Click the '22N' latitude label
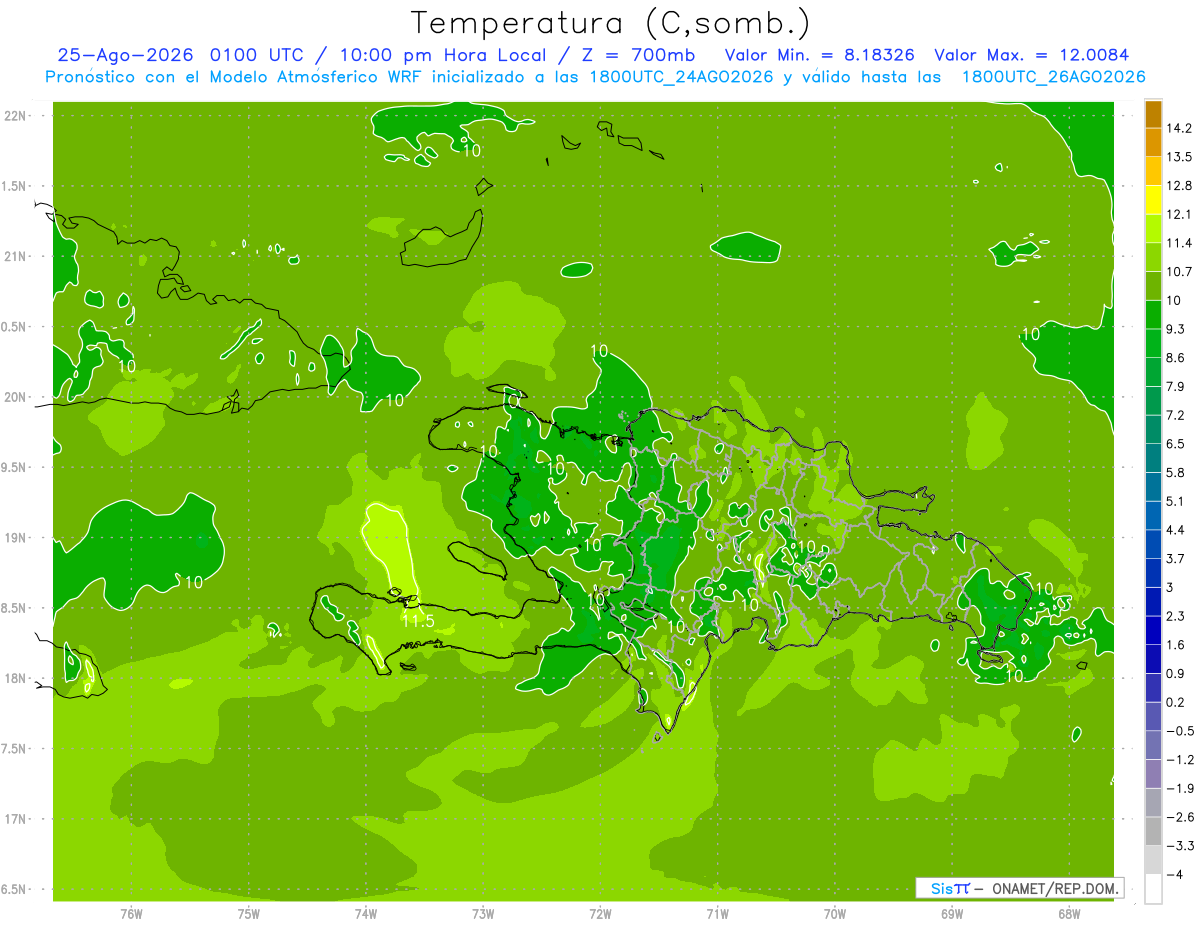The height and width of the screenshot is (927, 1200). pos(17,116)
